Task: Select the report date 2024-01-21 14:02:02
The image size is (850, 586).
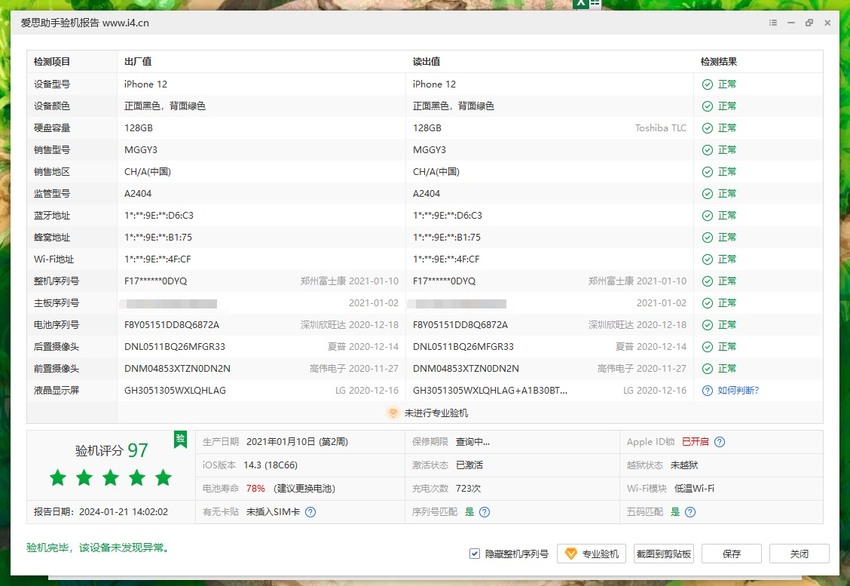Action: pyautogui.click(x=124, y=512)
